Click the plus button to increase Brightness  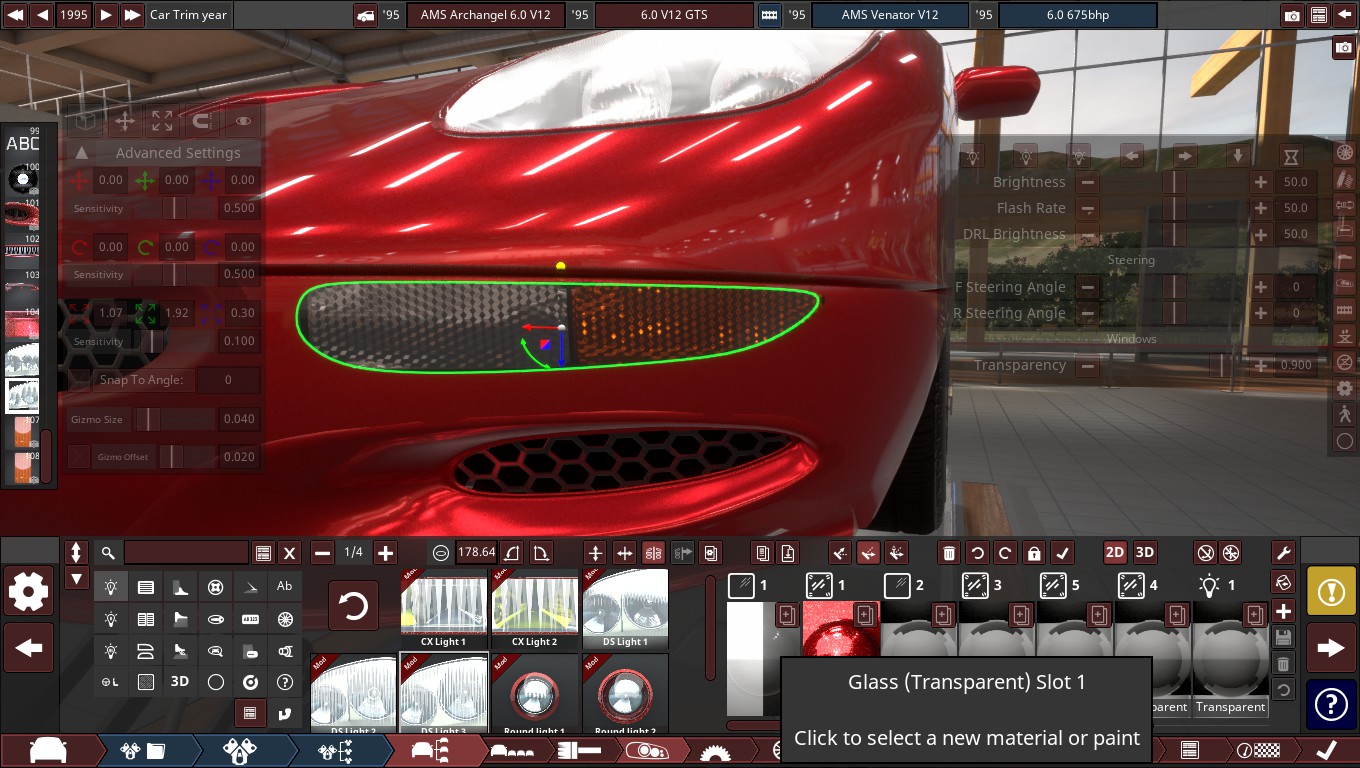1260,182
